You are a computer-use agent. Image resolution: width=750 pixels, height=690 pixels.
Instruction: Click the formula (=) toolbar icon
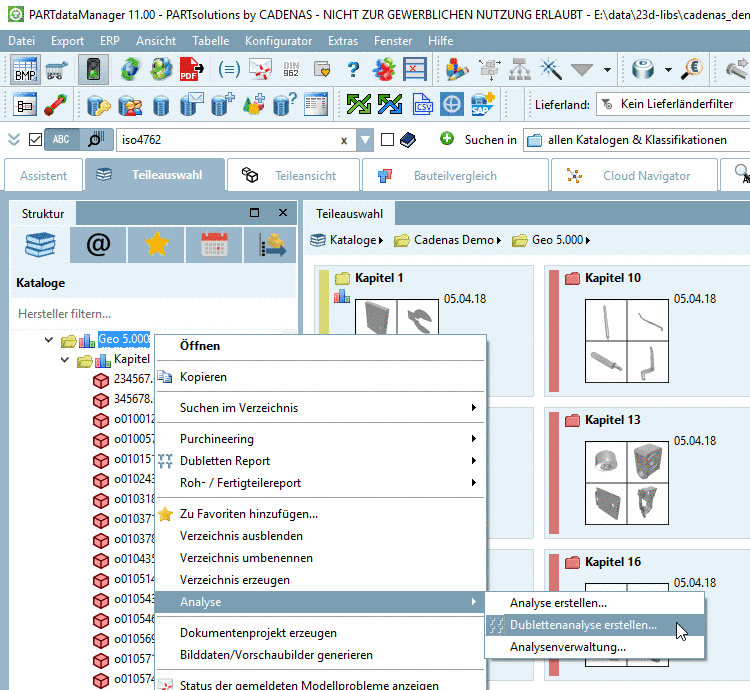tap(229, 70)
